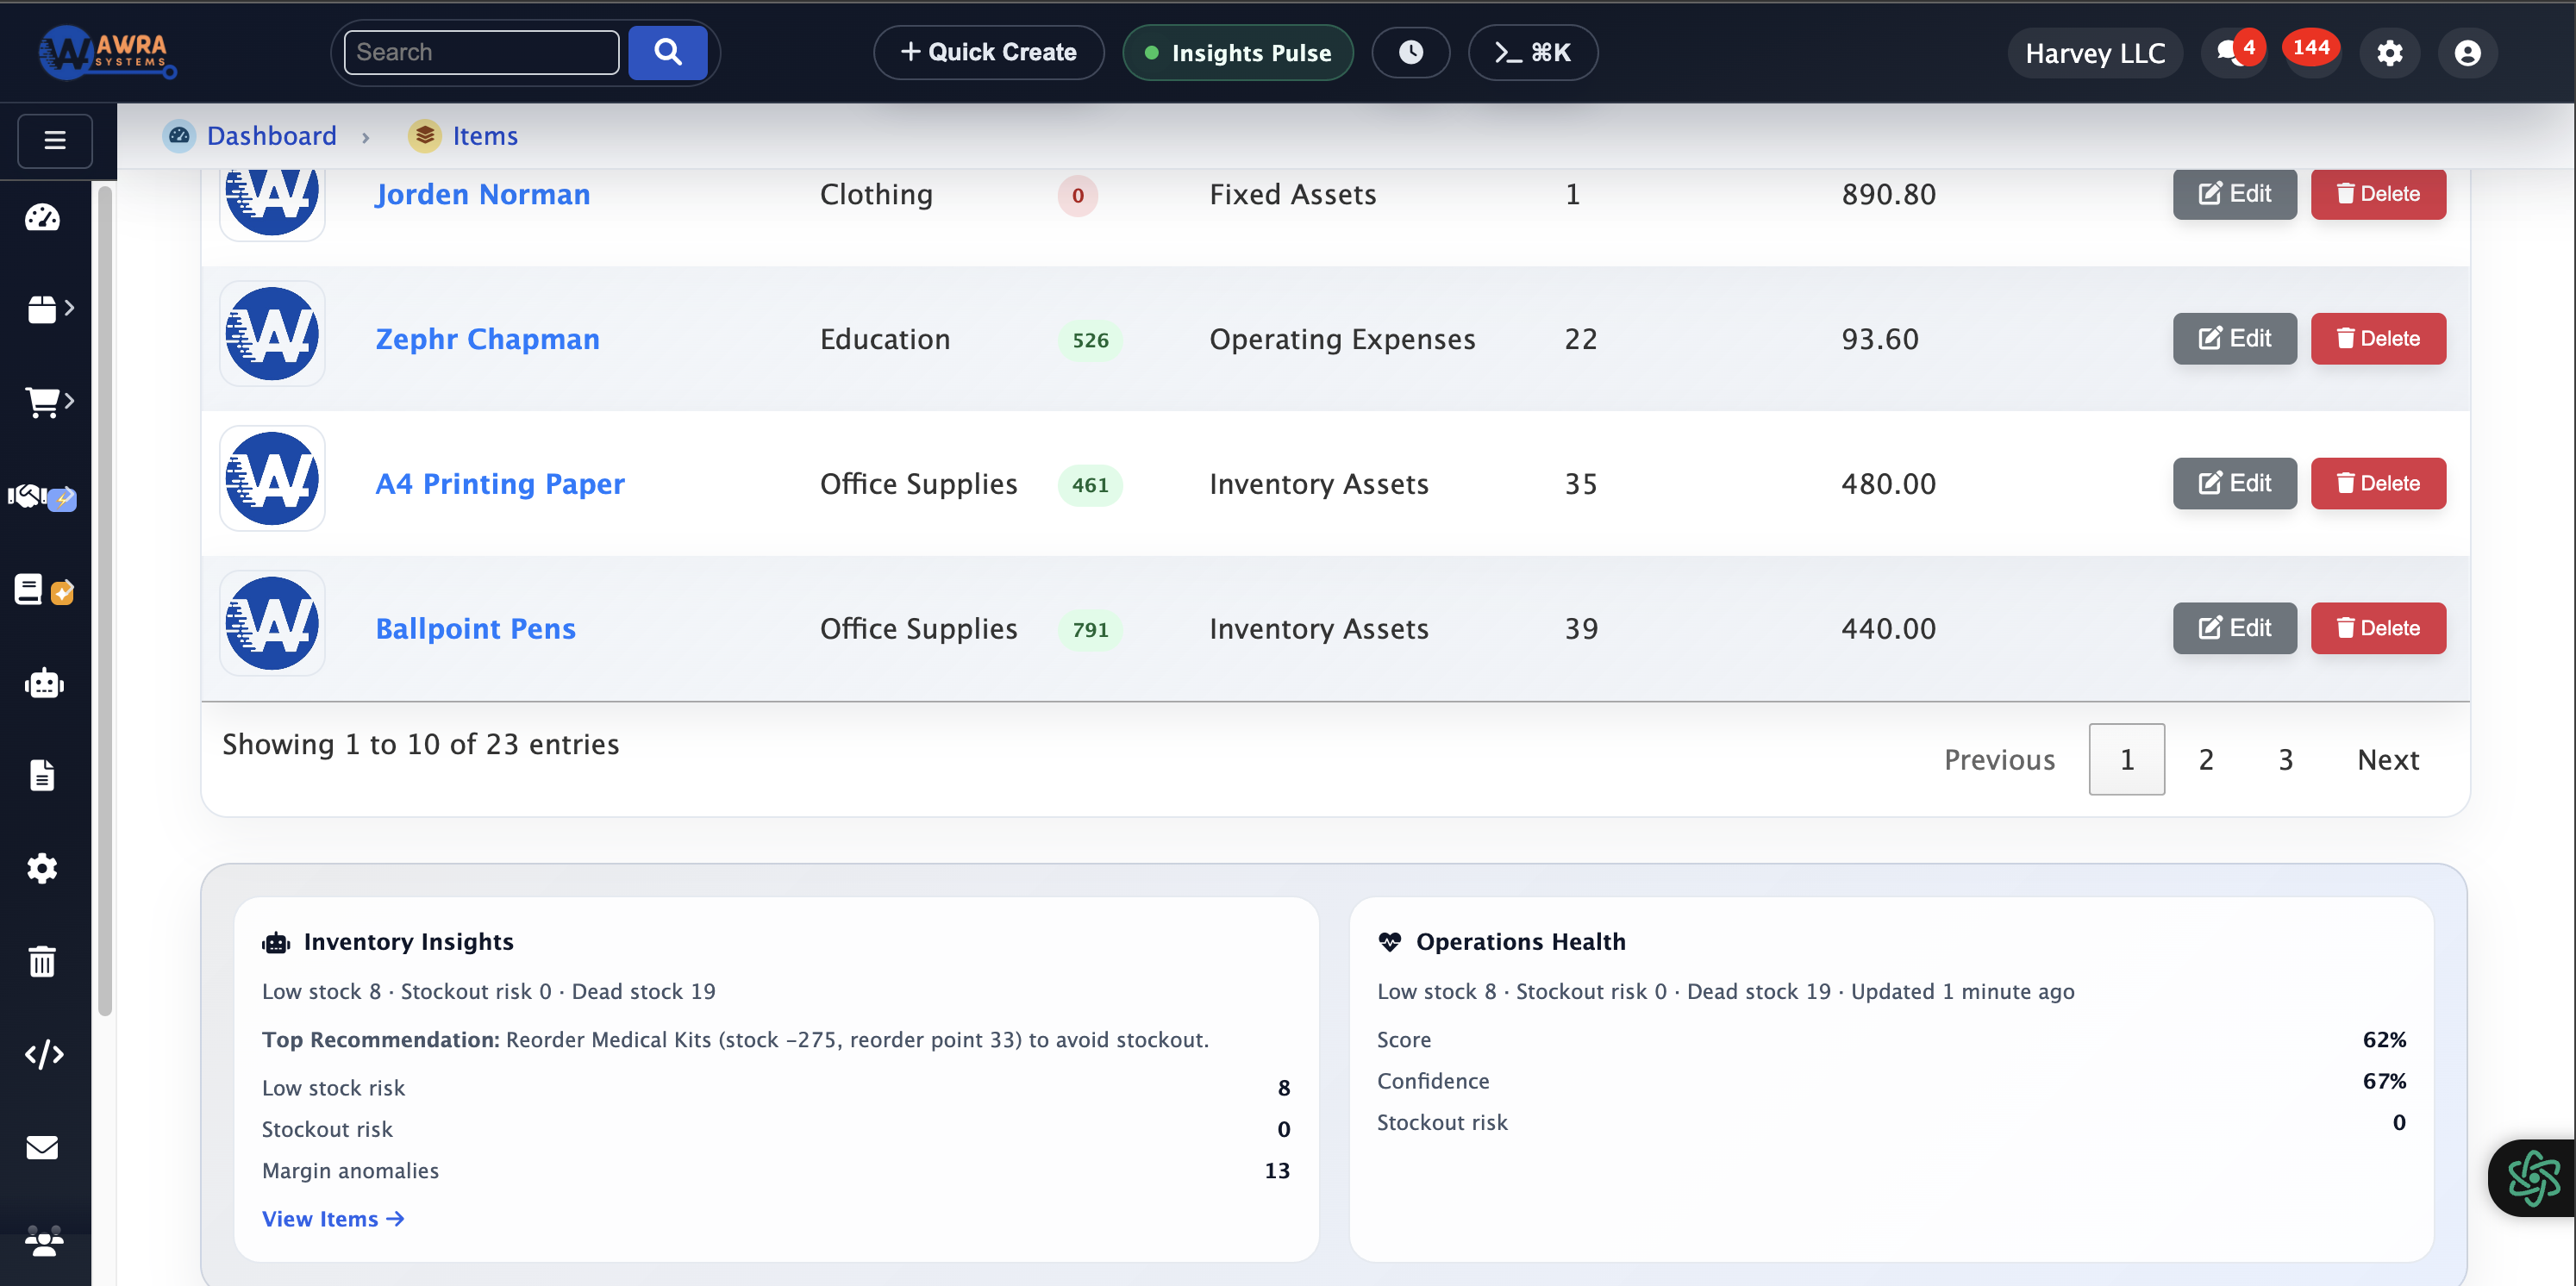Edit the Ballpoint Pens item
This screenshot has height=1286, width=2576.
coord(2234,628)
